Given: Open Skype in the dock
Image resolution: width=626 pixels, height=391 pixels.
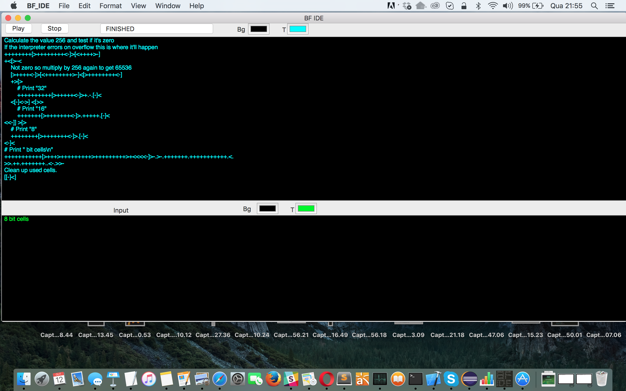Looking at the screenshot, I should (451, 378).
